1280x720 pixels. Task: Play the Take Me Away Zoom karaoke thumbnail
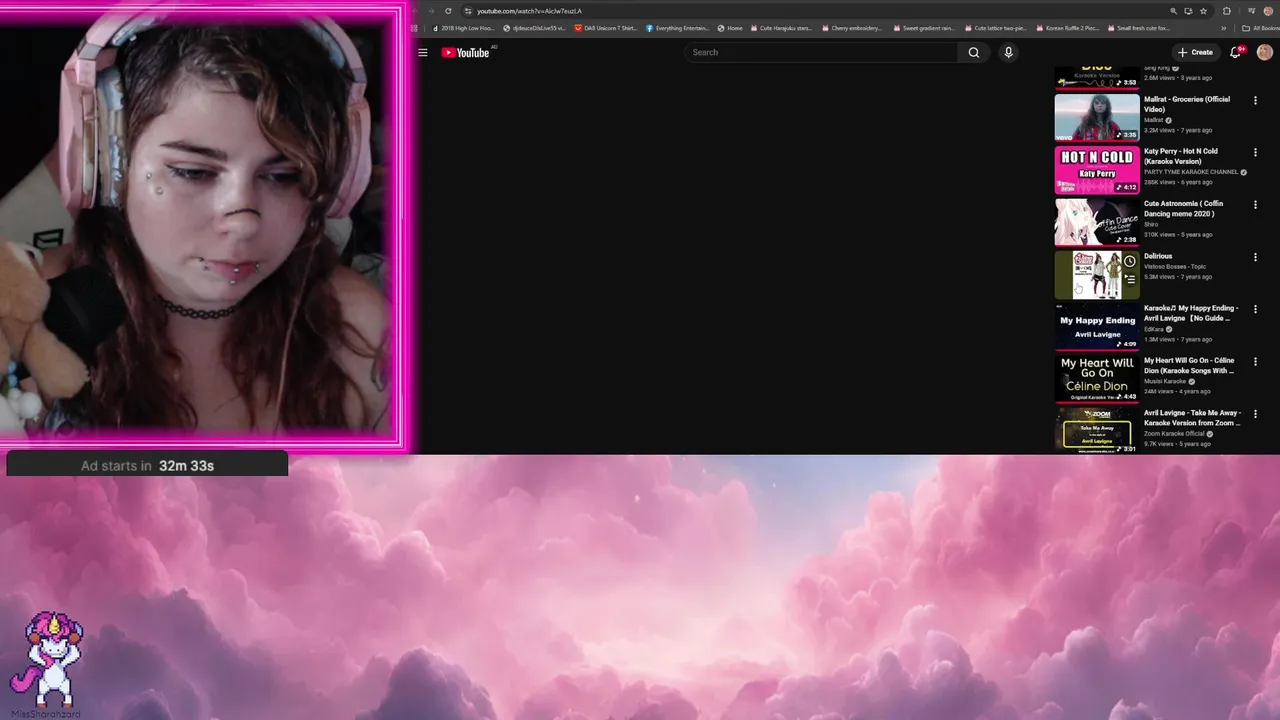(x=1097, y=430)
